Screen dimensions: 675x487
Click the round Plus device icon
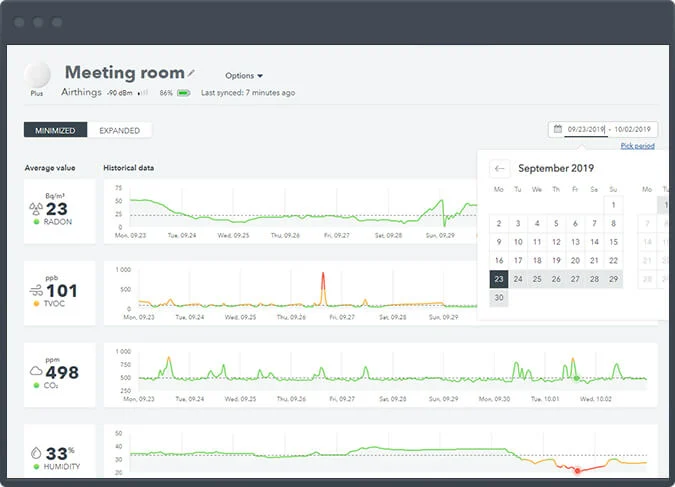[x=38, y=75]
